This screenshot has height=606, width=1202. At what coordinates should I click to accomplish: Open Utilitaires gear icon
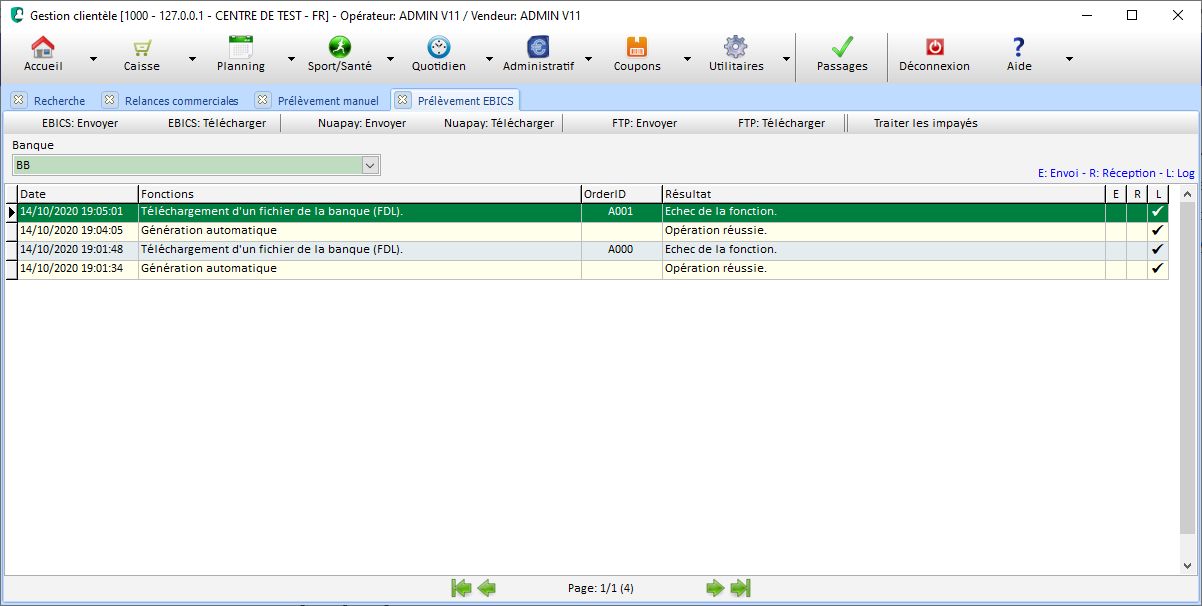point(736,47)
